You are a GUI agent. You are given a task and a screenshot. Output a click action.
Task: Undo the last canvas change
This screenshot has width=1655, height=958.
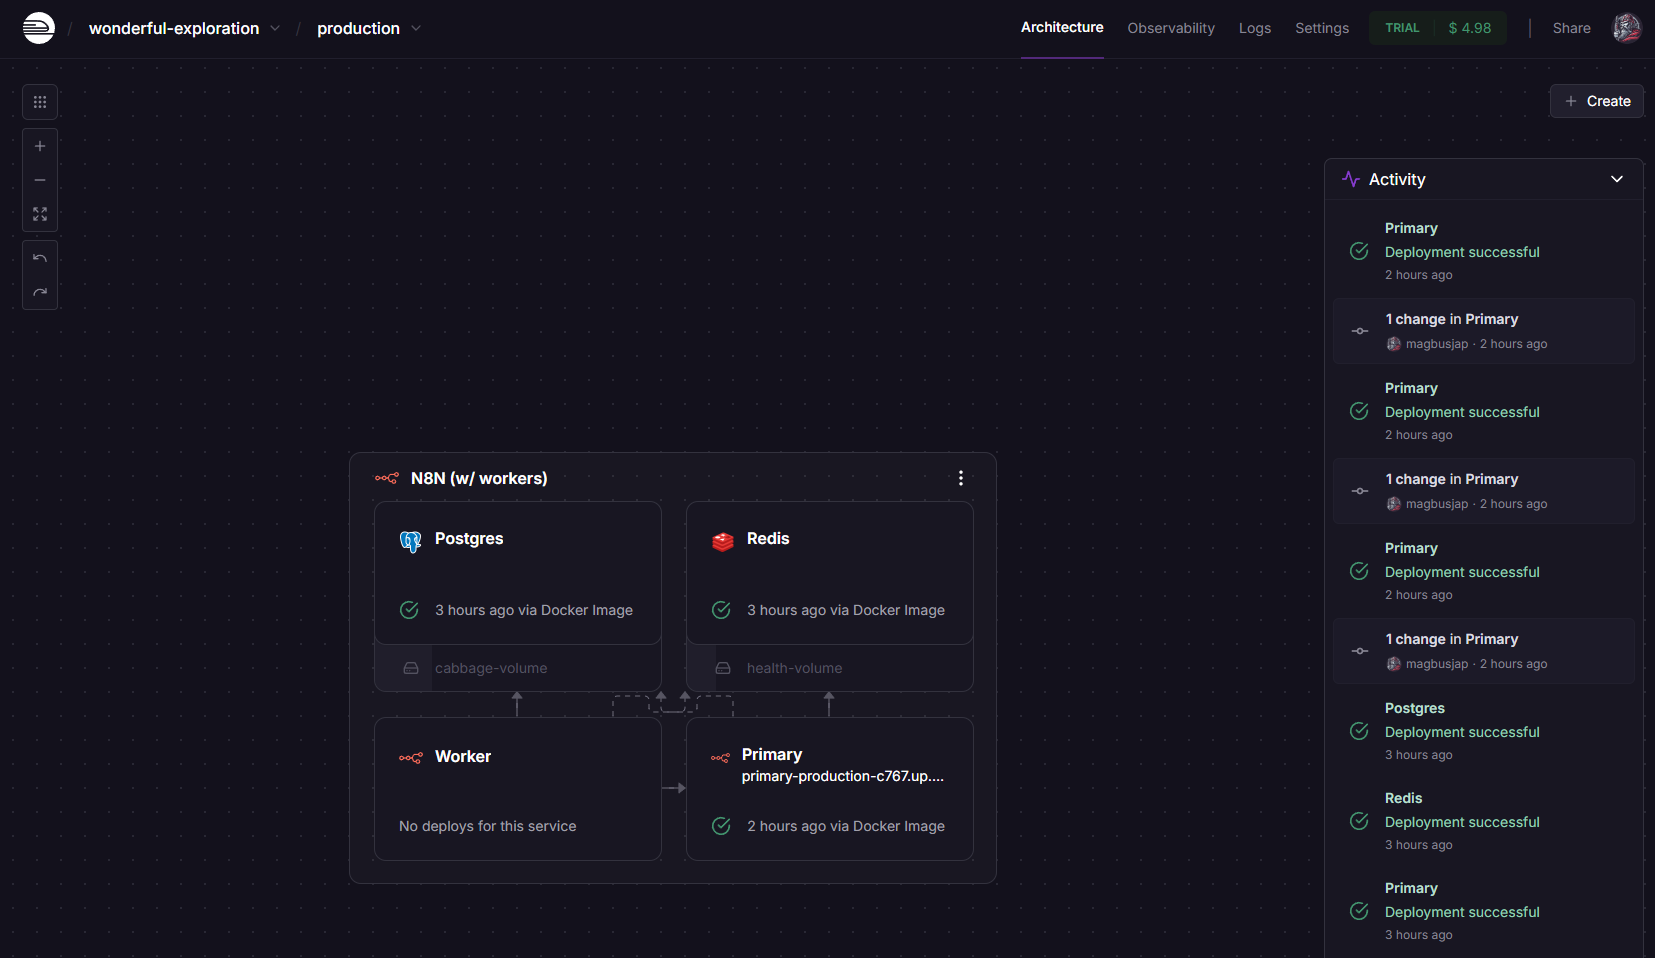pyautogui.click(x=40, y=258)
